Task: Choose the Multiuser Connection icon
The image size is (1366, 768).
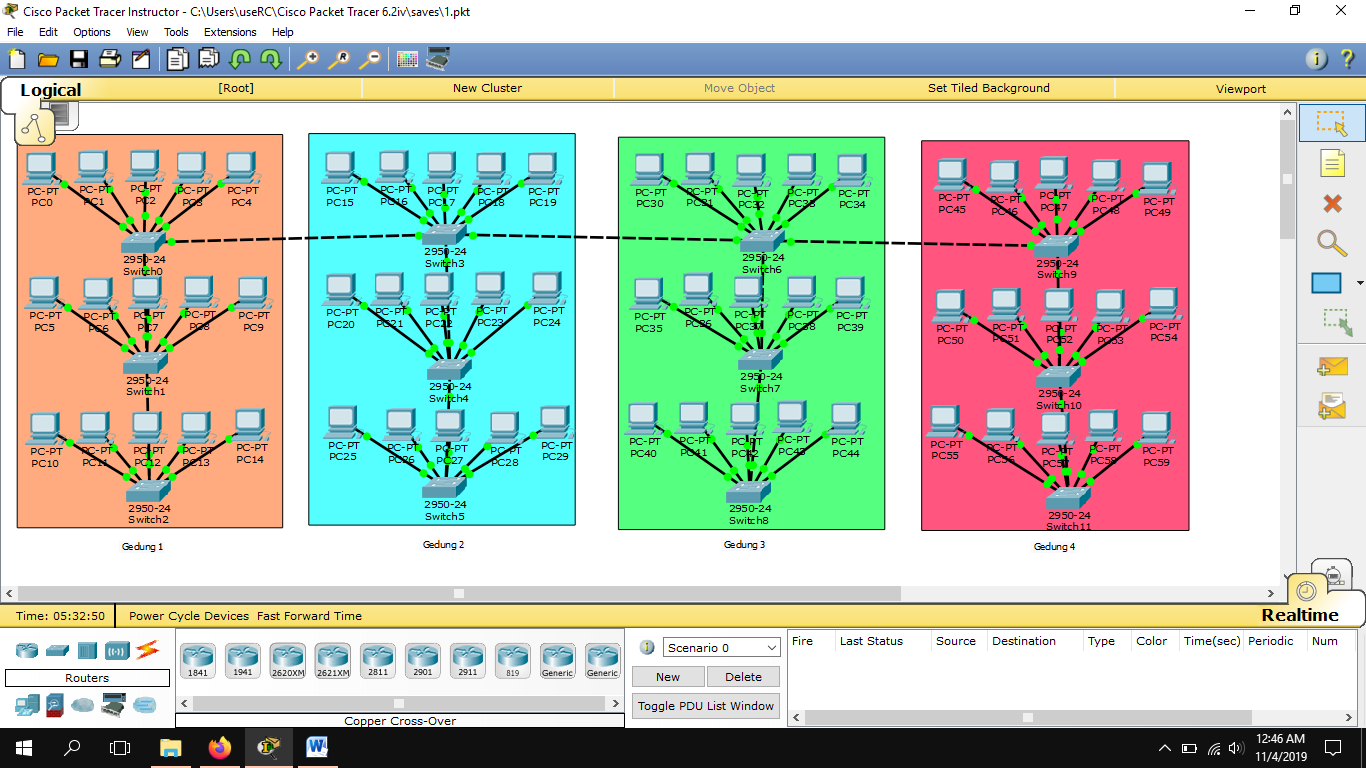Action: pos(146,705)
